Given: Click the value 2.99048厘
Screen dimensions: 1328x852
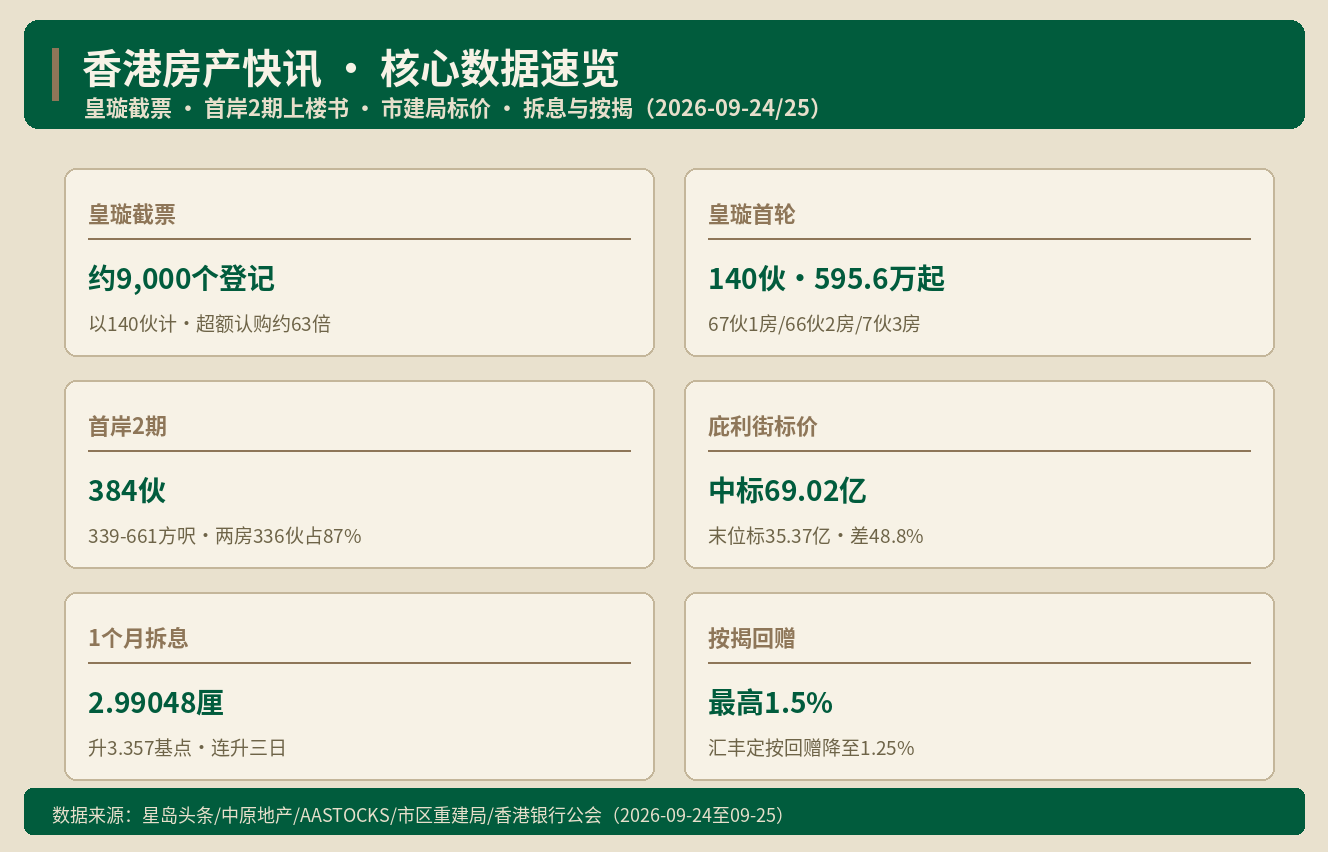Looking at the screenshot, I should pyautogui.click(x=156, y=703).
